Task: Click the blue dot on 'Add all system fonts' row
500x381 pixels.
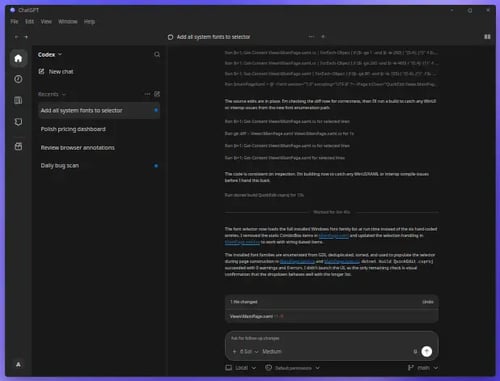Action: [156, 110]
